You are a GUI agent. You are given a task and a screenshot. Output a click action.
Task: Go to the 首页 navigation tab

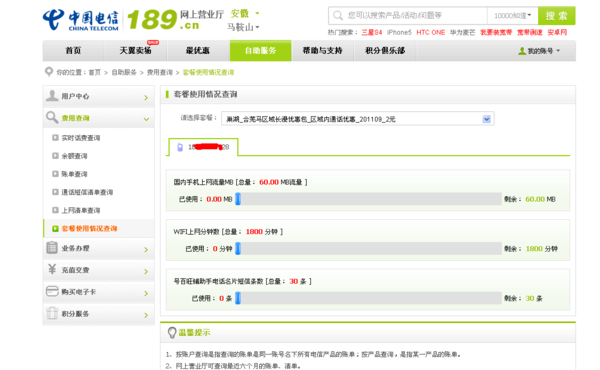pyautogui.click(x=73, y=51)
